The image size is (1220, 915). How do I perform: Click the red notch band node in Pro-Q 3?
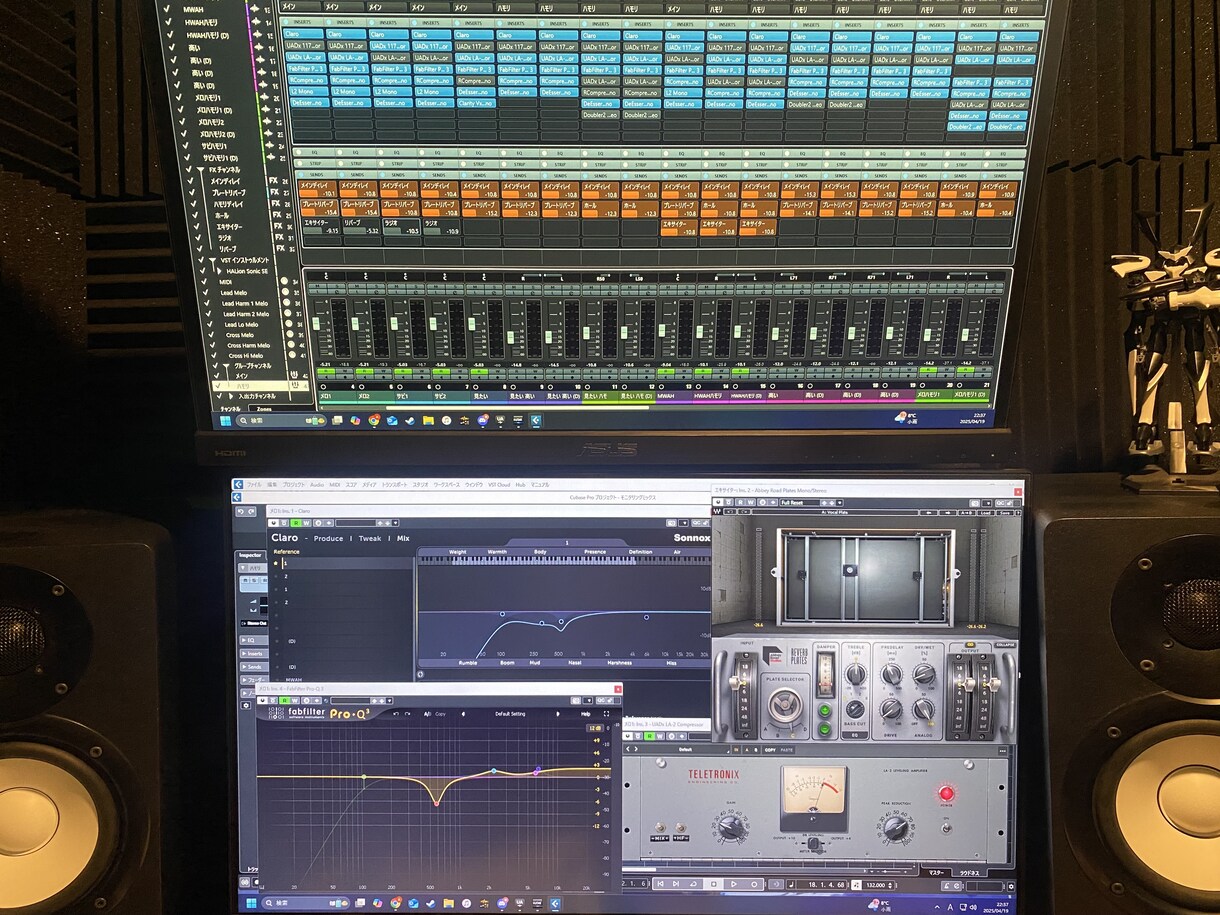(x=436, y=802)
